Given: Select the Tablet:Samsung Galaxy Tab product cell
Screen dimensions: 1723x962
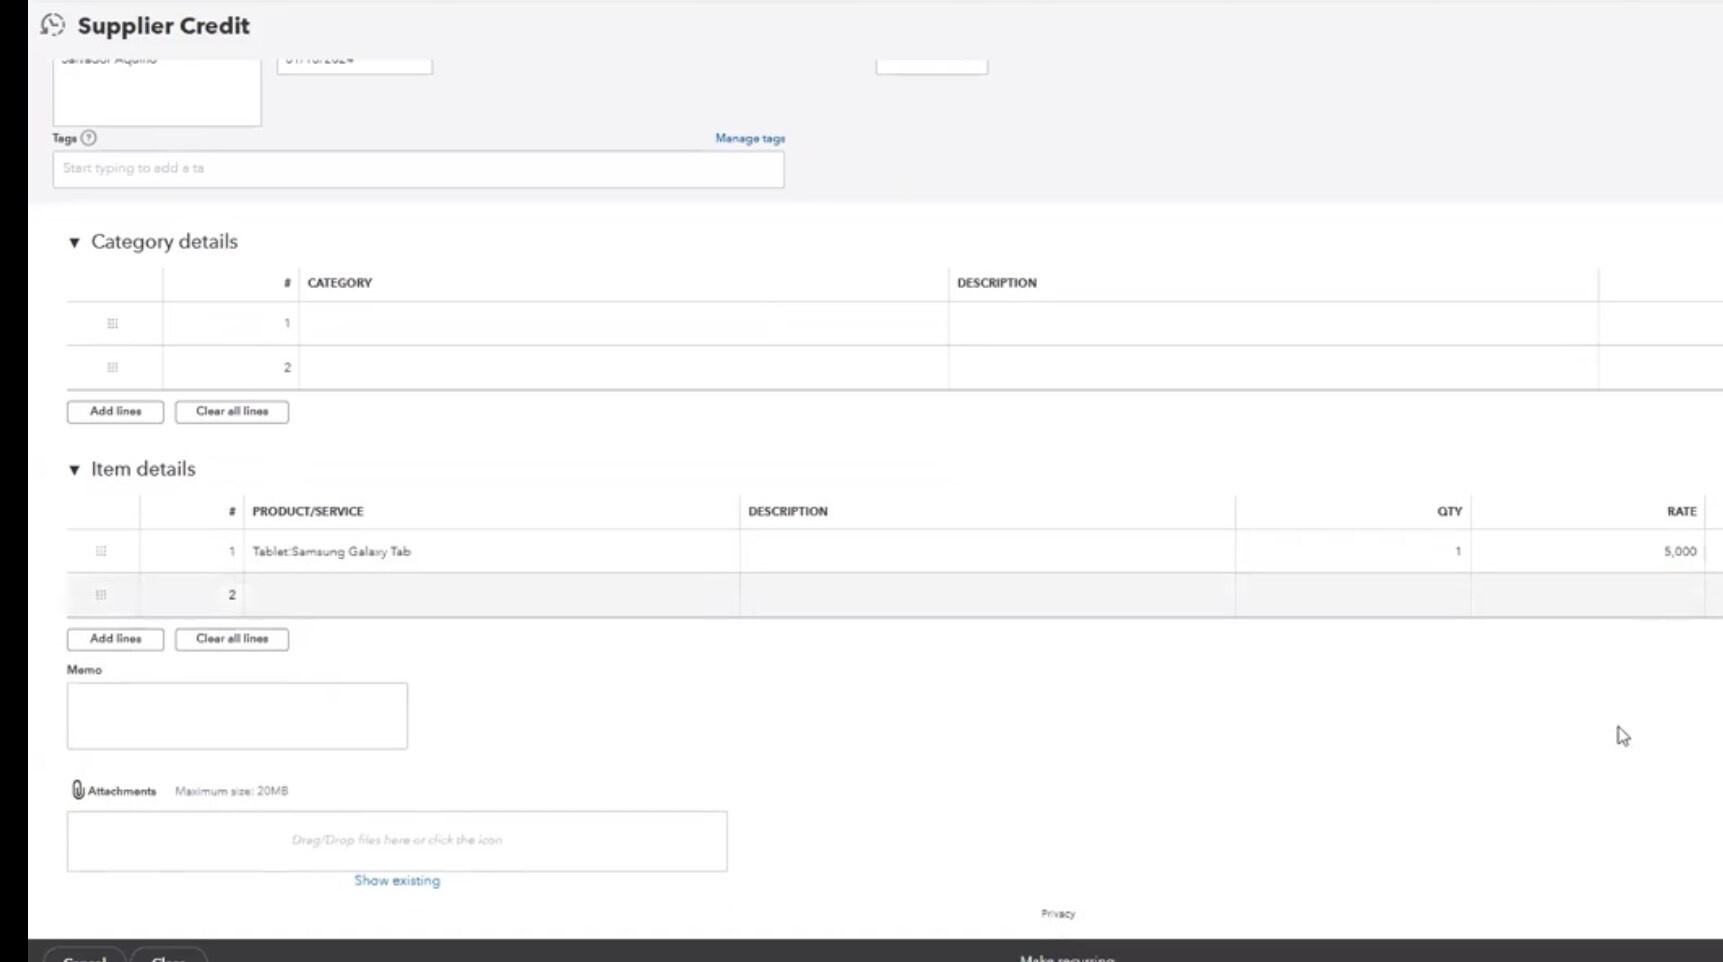Looking at the screenshot, I should [492, 551].
